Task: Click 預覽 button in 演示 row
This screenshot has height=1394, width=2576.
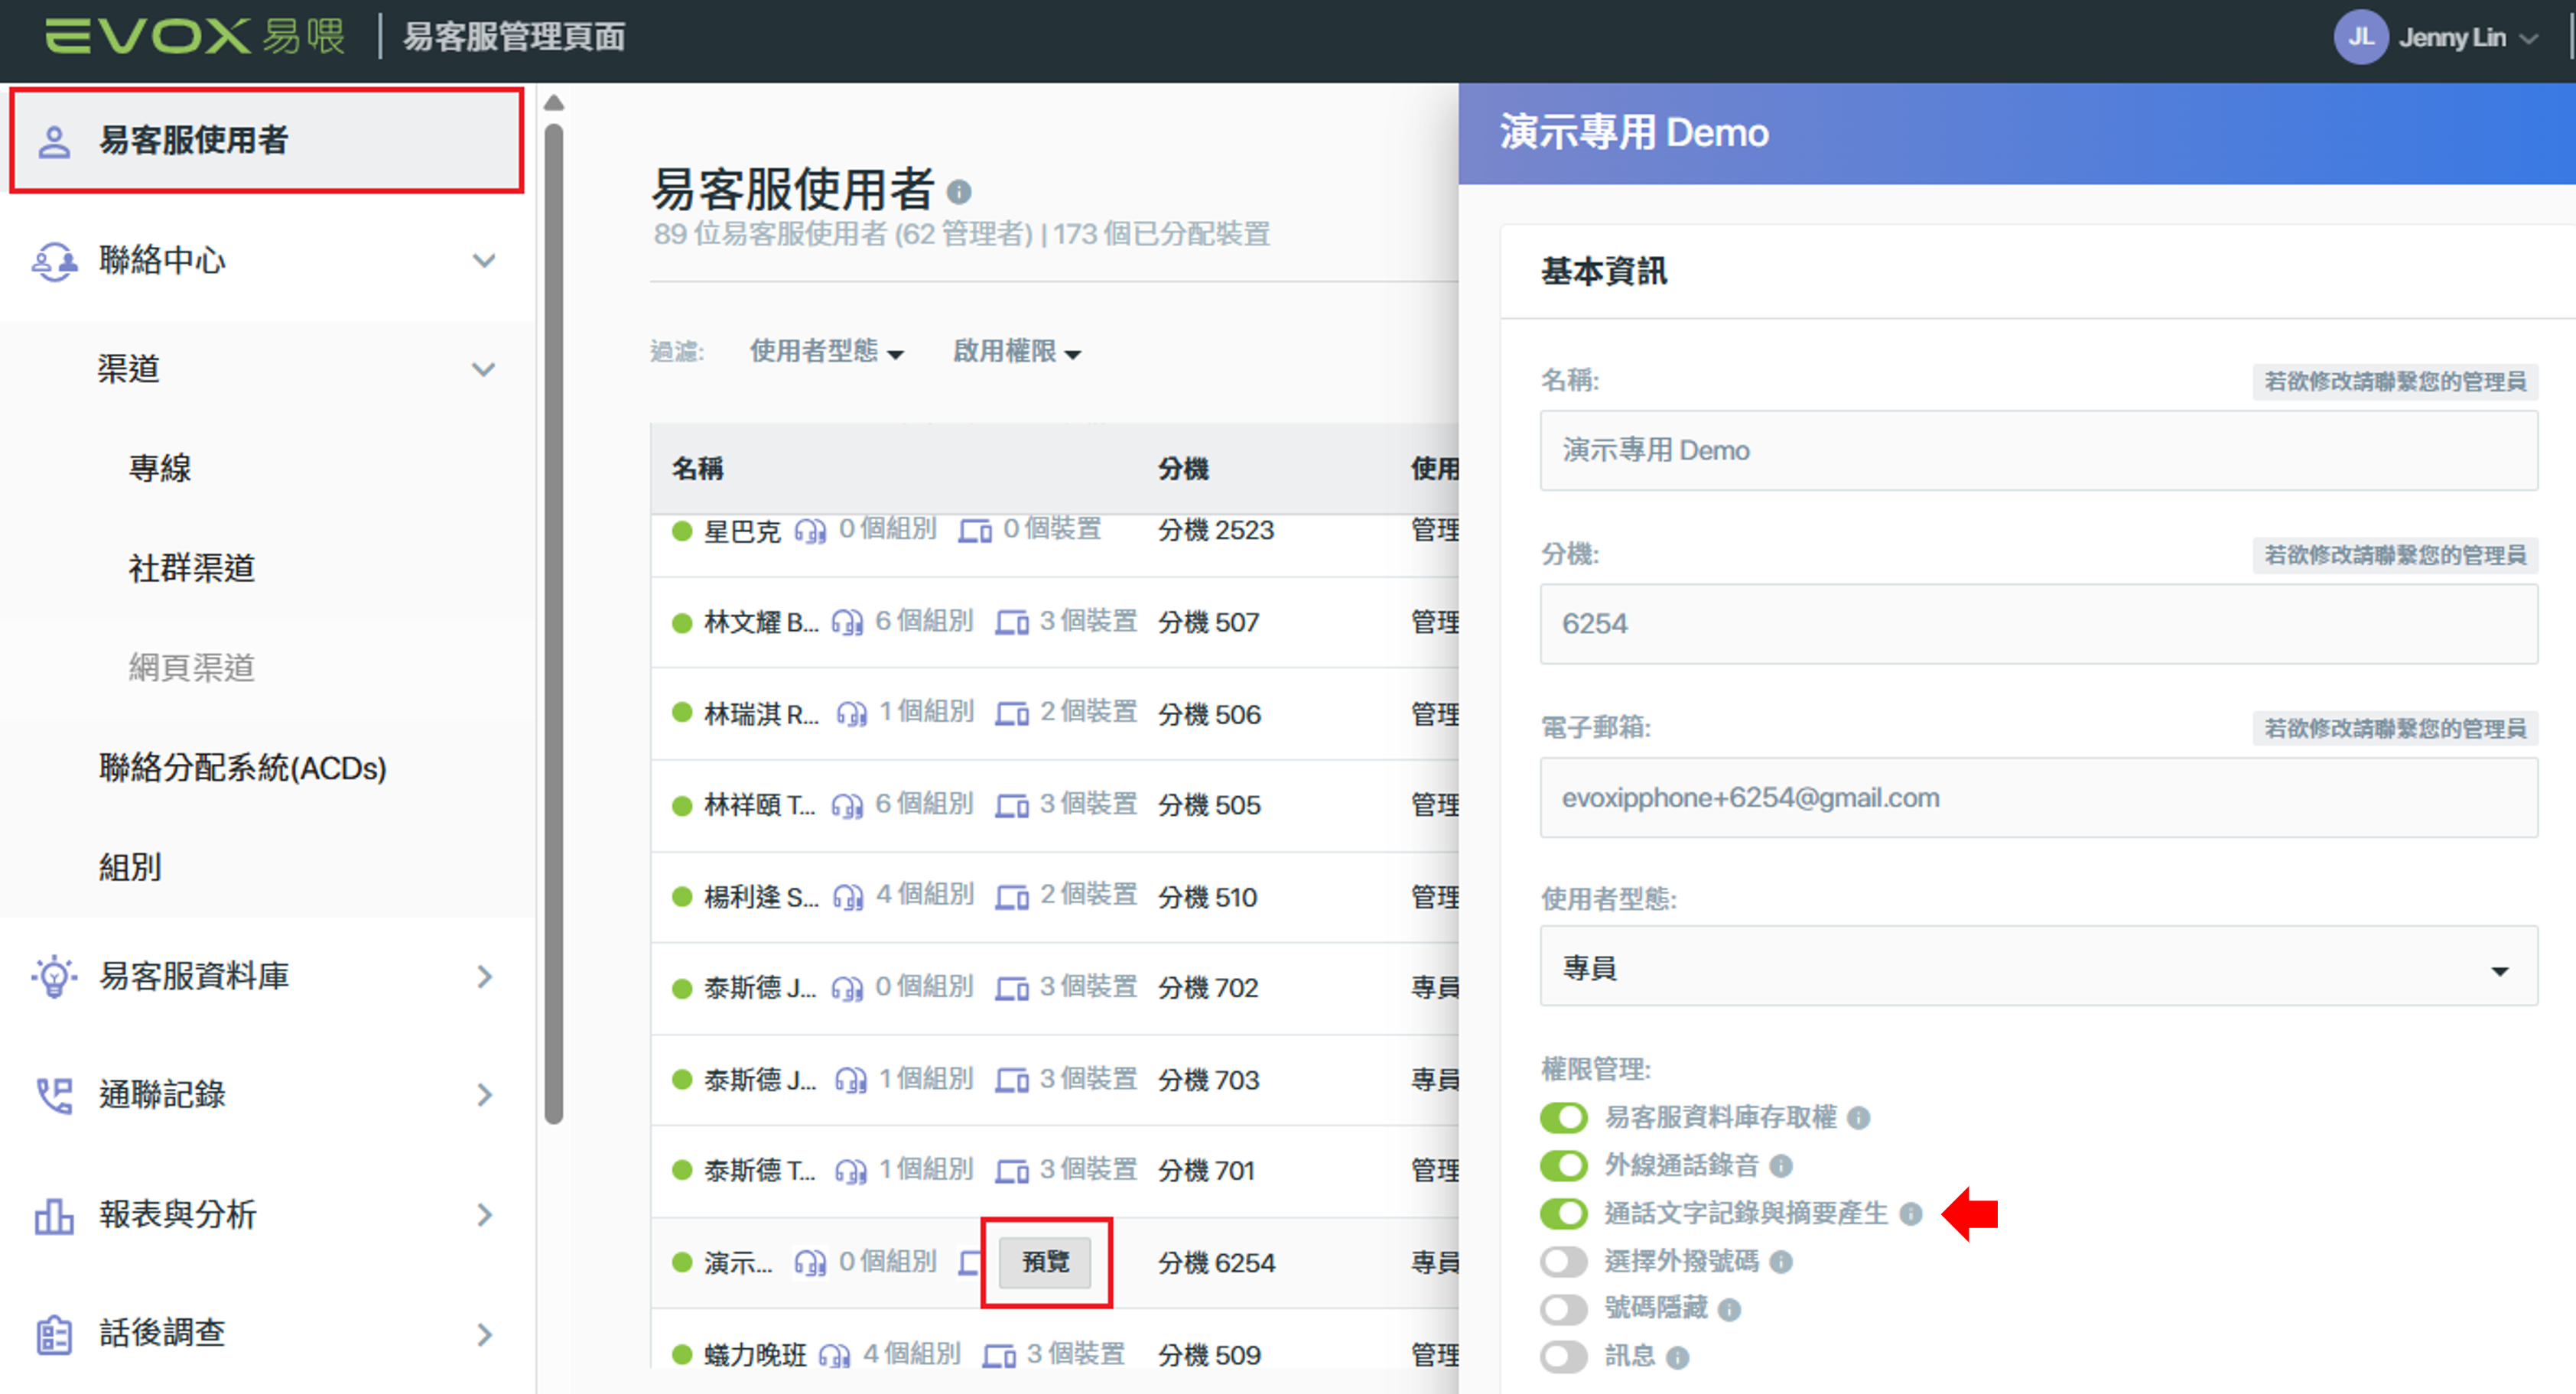Action: (x=1046, y=1262)
